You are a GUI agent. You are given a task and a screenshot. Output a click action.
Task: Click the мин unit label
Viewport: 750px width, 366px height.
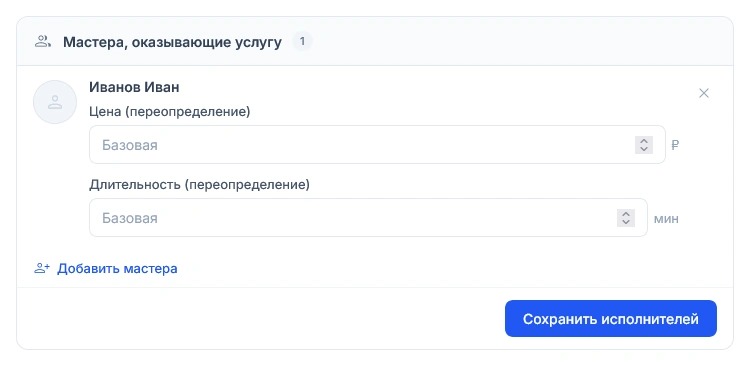(x=666, y=219)
